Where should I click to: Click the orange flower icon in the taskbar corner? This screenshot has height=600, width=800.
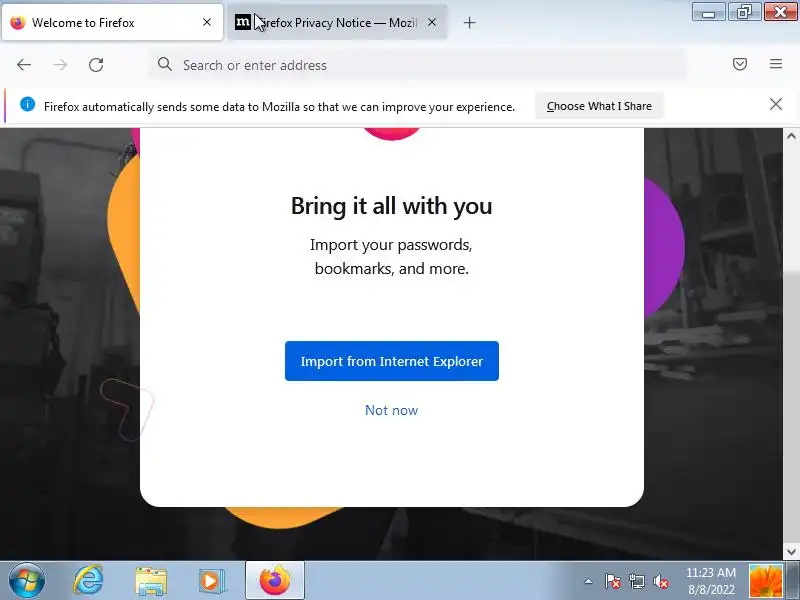[x=765, y=581]
